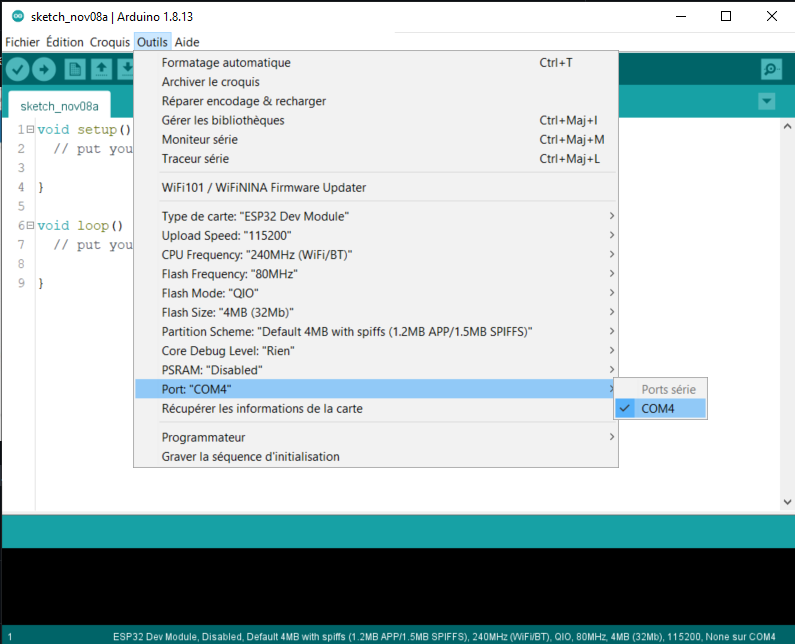Click the "void setup()" code line

(x=84, y=130)
